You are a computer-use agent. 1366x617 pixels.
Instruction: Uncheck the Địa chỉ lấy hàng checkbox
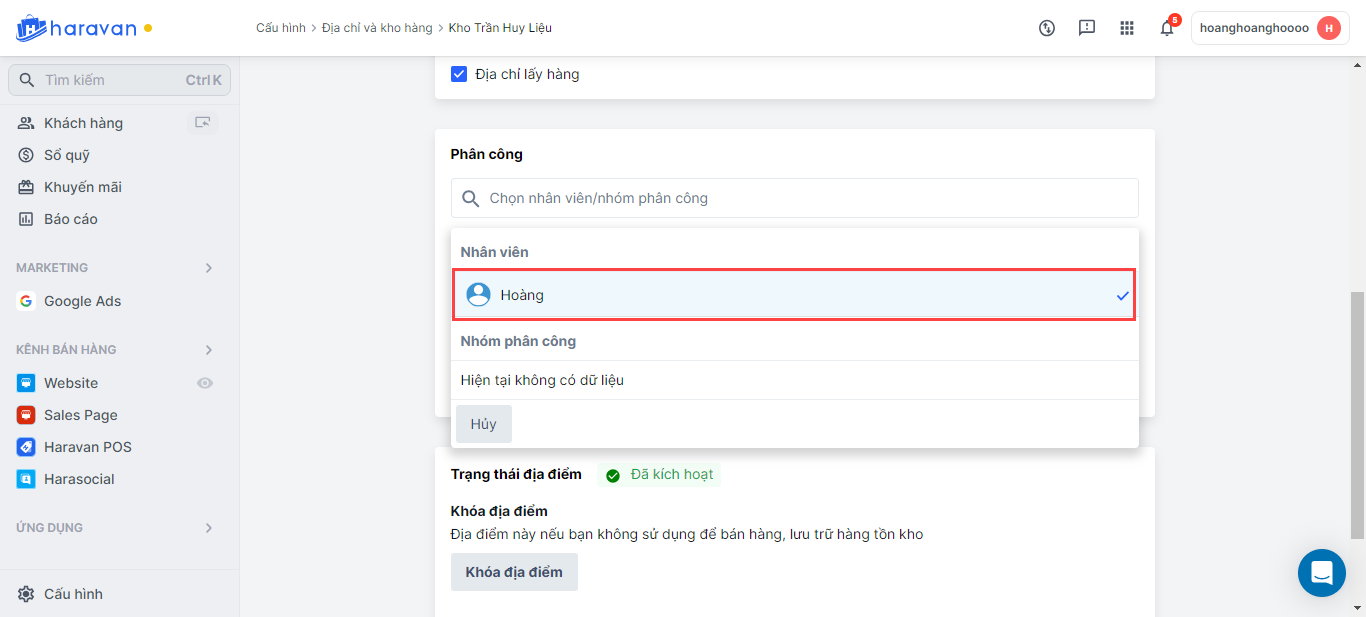(459, 74)
